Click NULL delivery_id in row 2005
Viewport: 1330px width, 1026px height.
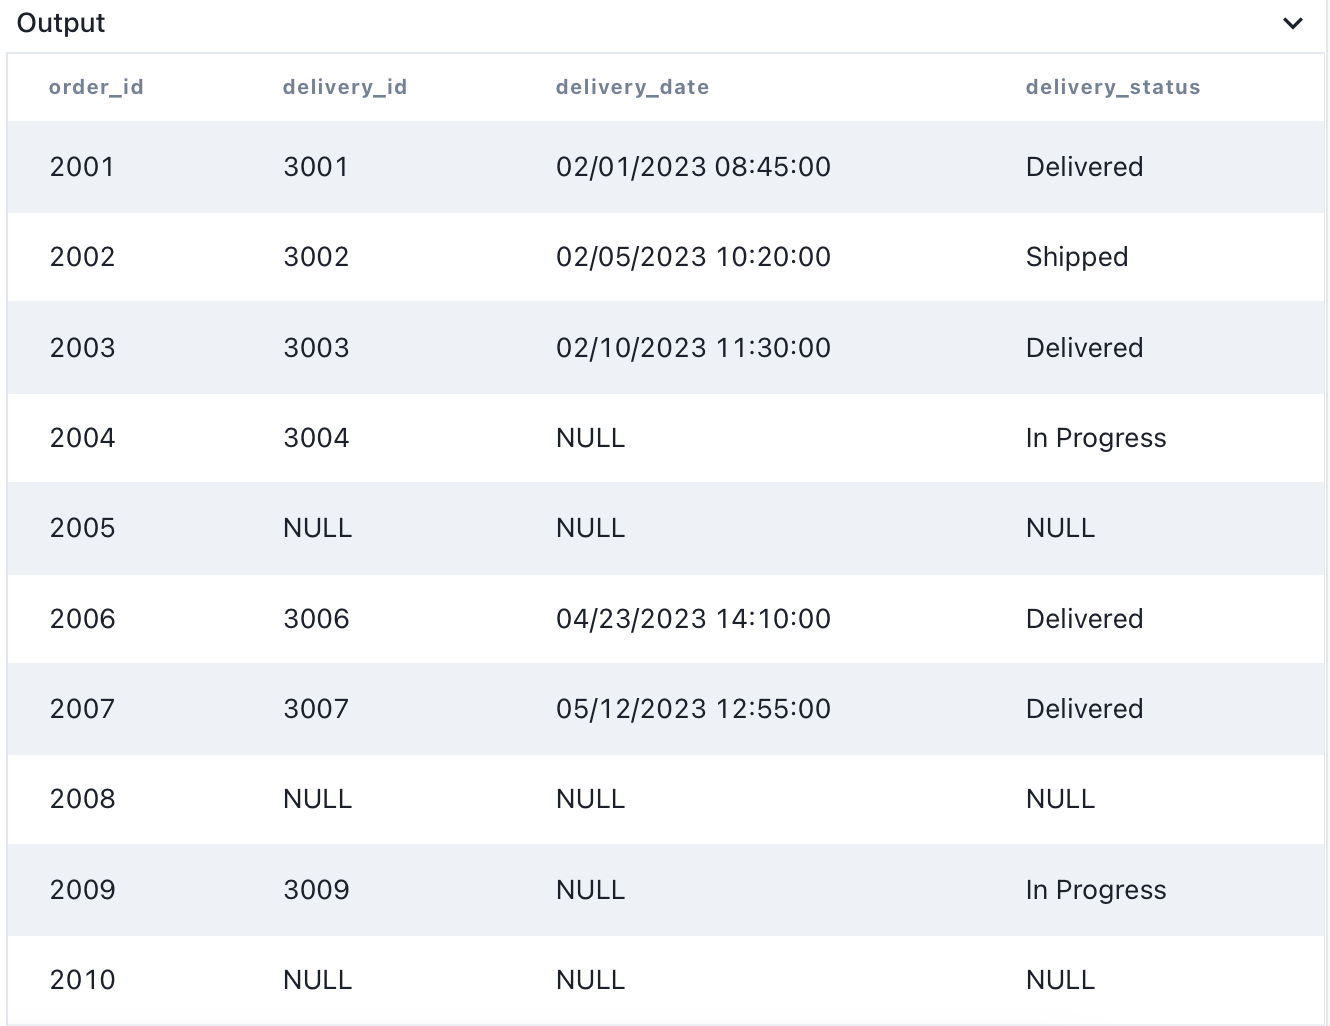click(x=318, y=528)
